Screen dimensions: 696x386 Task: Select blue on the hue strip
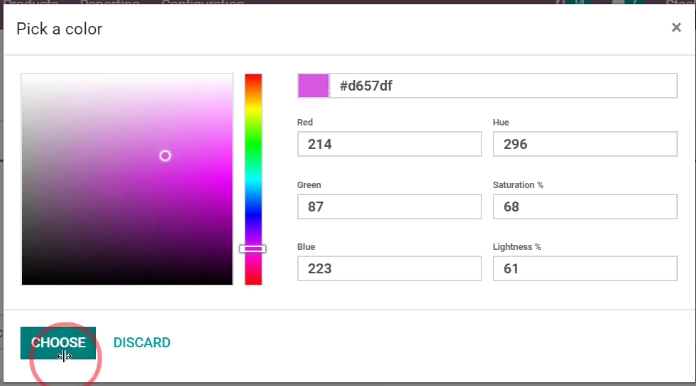coord(253,213)
